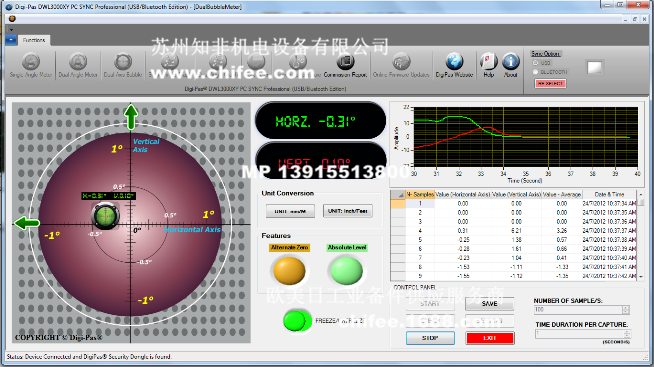
Task: Adjust the Time Duration per Capture stepper
Action: coord(626,334)
